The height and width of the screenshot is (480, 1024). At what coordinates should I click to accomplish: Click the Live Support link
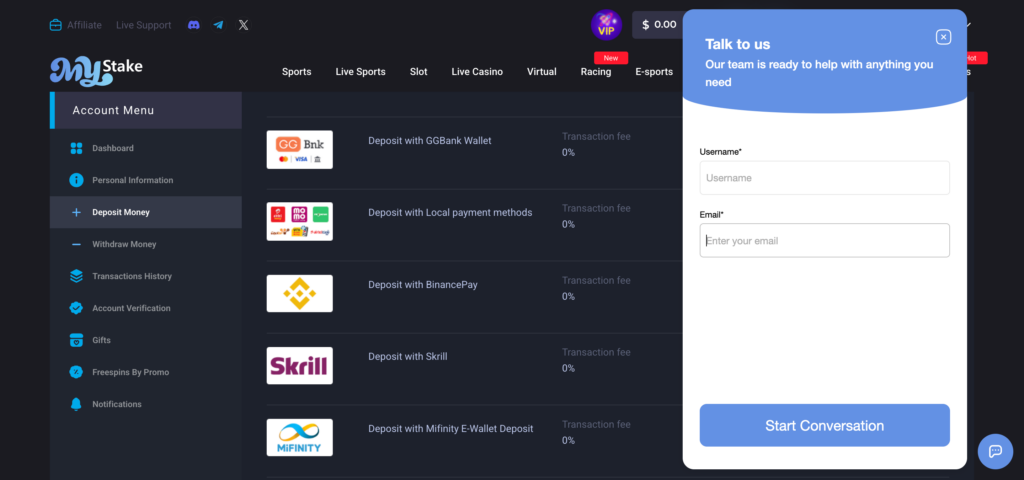pyautogui.click(x=144, y=25)
